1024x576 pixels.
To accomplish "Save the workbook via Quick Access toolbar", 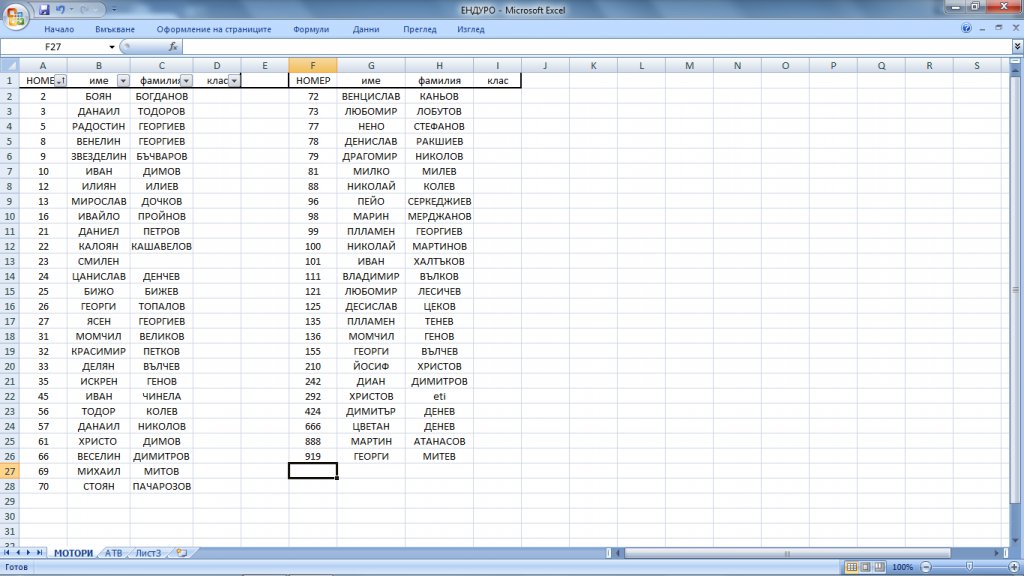I will point(44,10).
